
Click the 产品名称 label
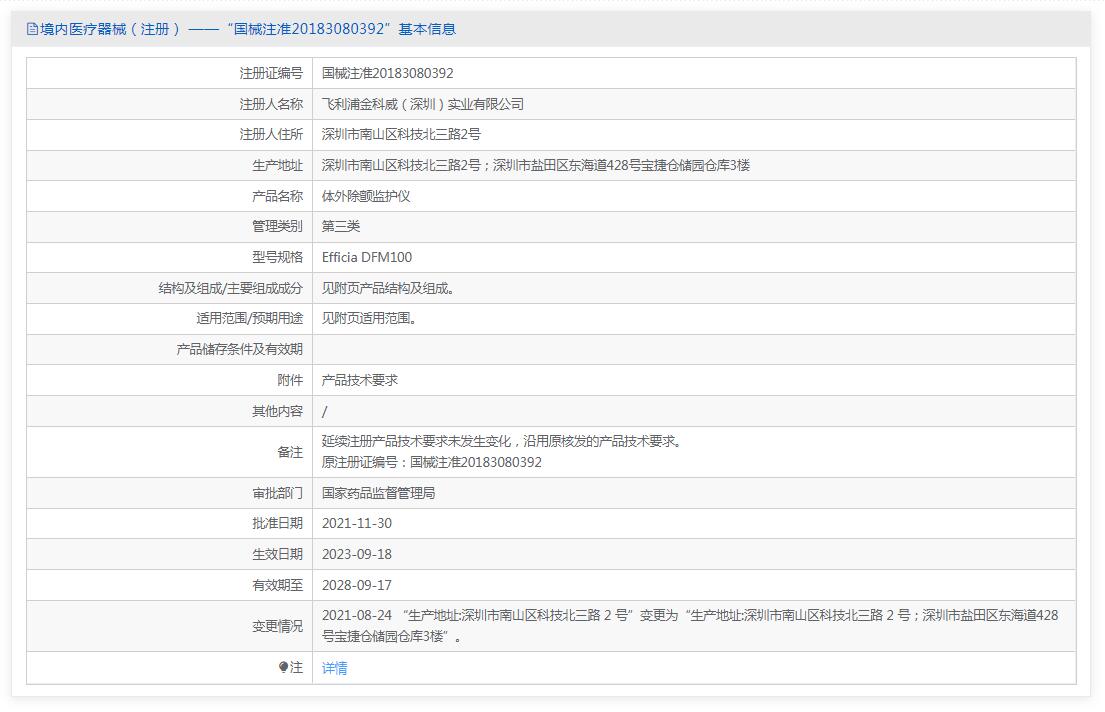pyautogui.click(x=277, y=196)
